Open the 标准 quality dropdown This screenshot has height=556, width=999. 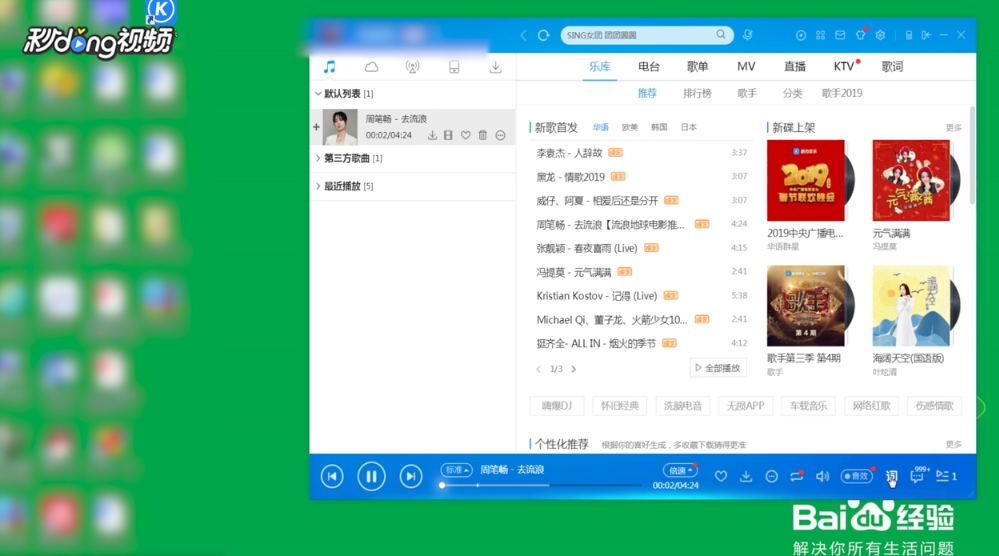(x=456, y=470)
